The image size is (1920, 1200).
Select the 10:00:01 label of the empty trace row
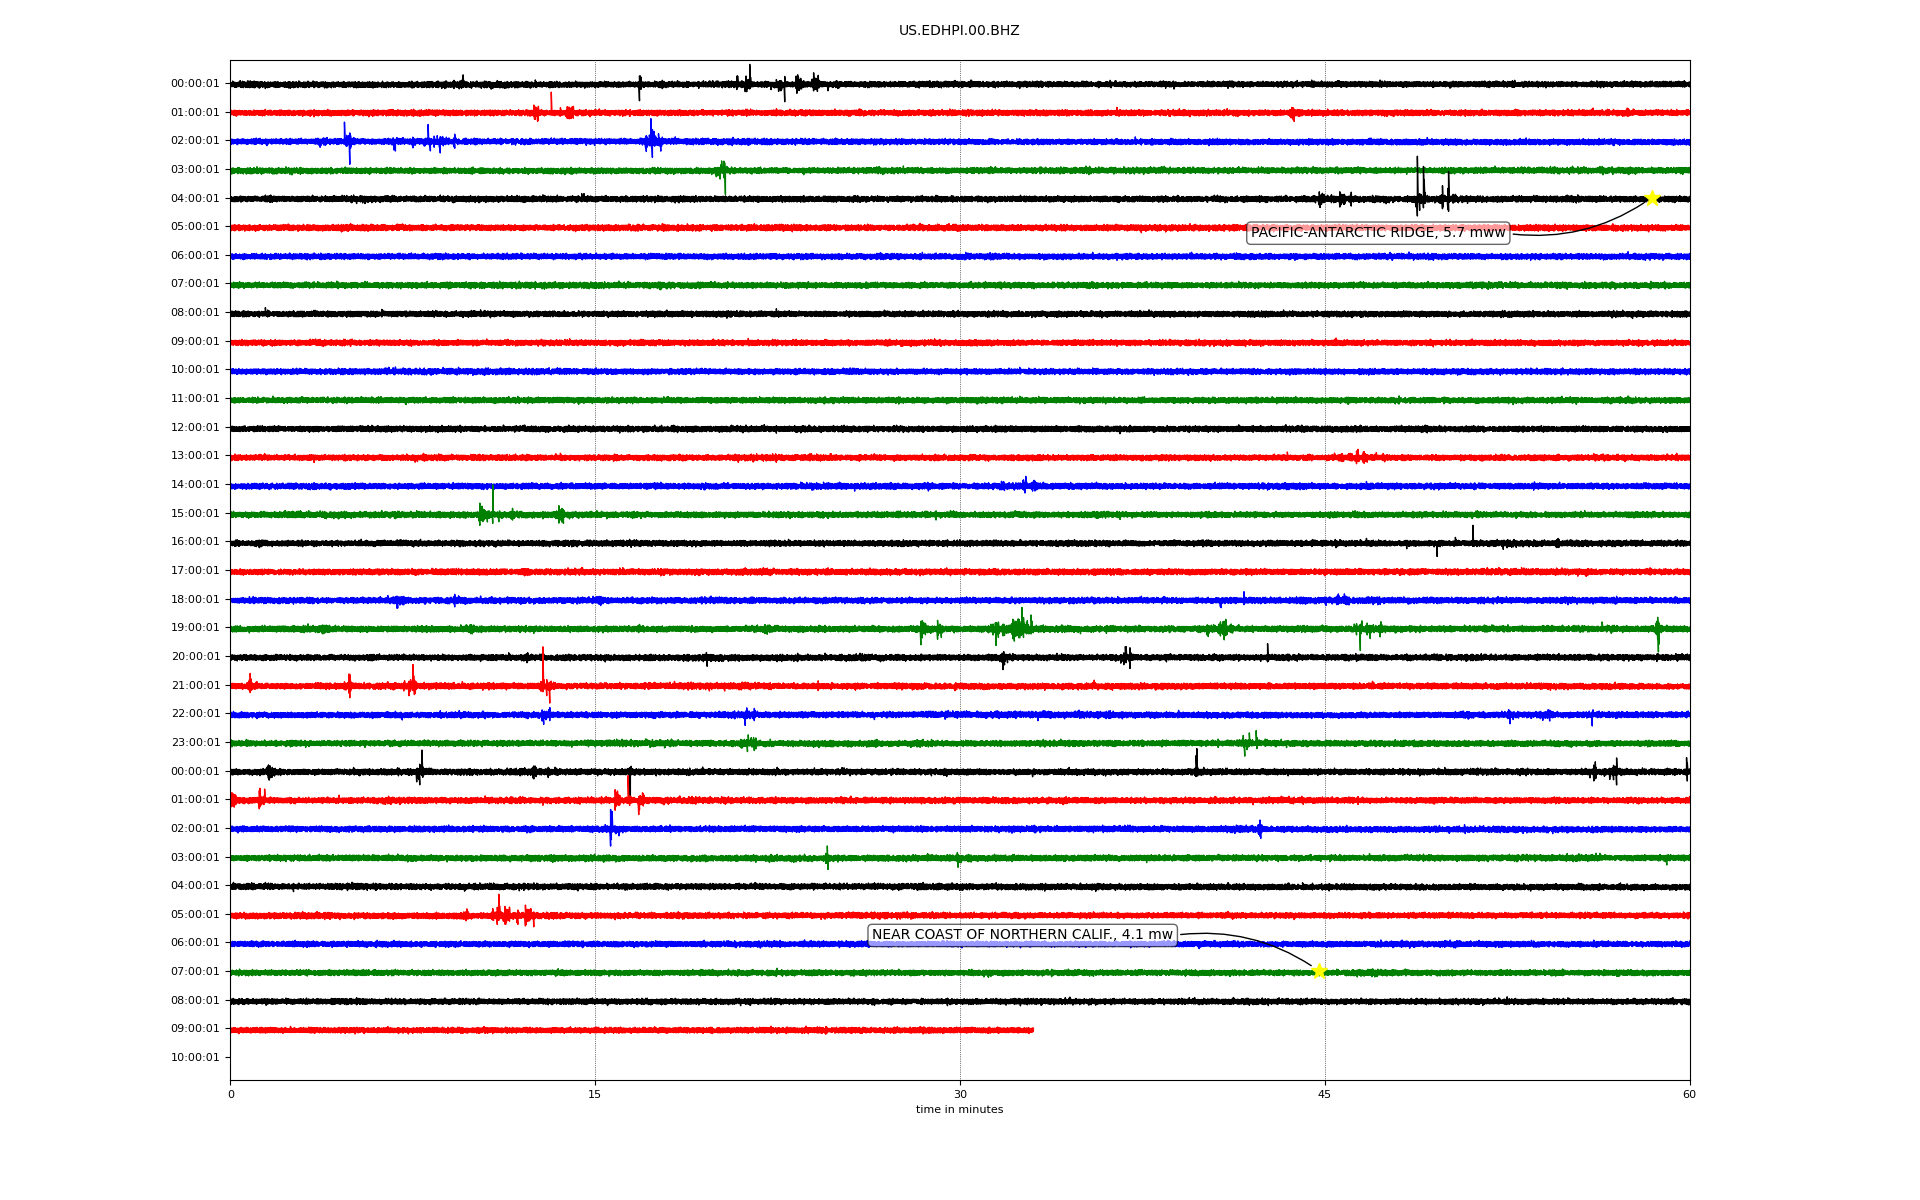(x=195, y=1058)
